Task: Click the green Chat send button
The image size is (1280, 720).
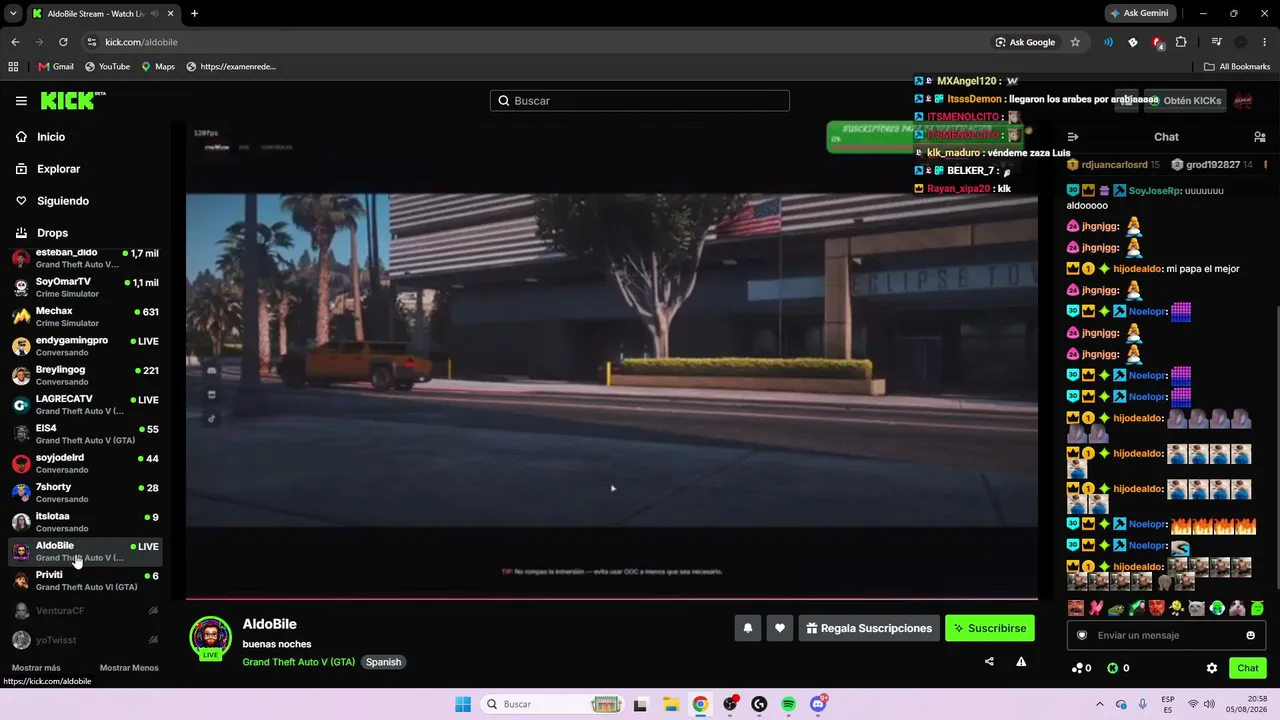Action: click(1248, 668)
